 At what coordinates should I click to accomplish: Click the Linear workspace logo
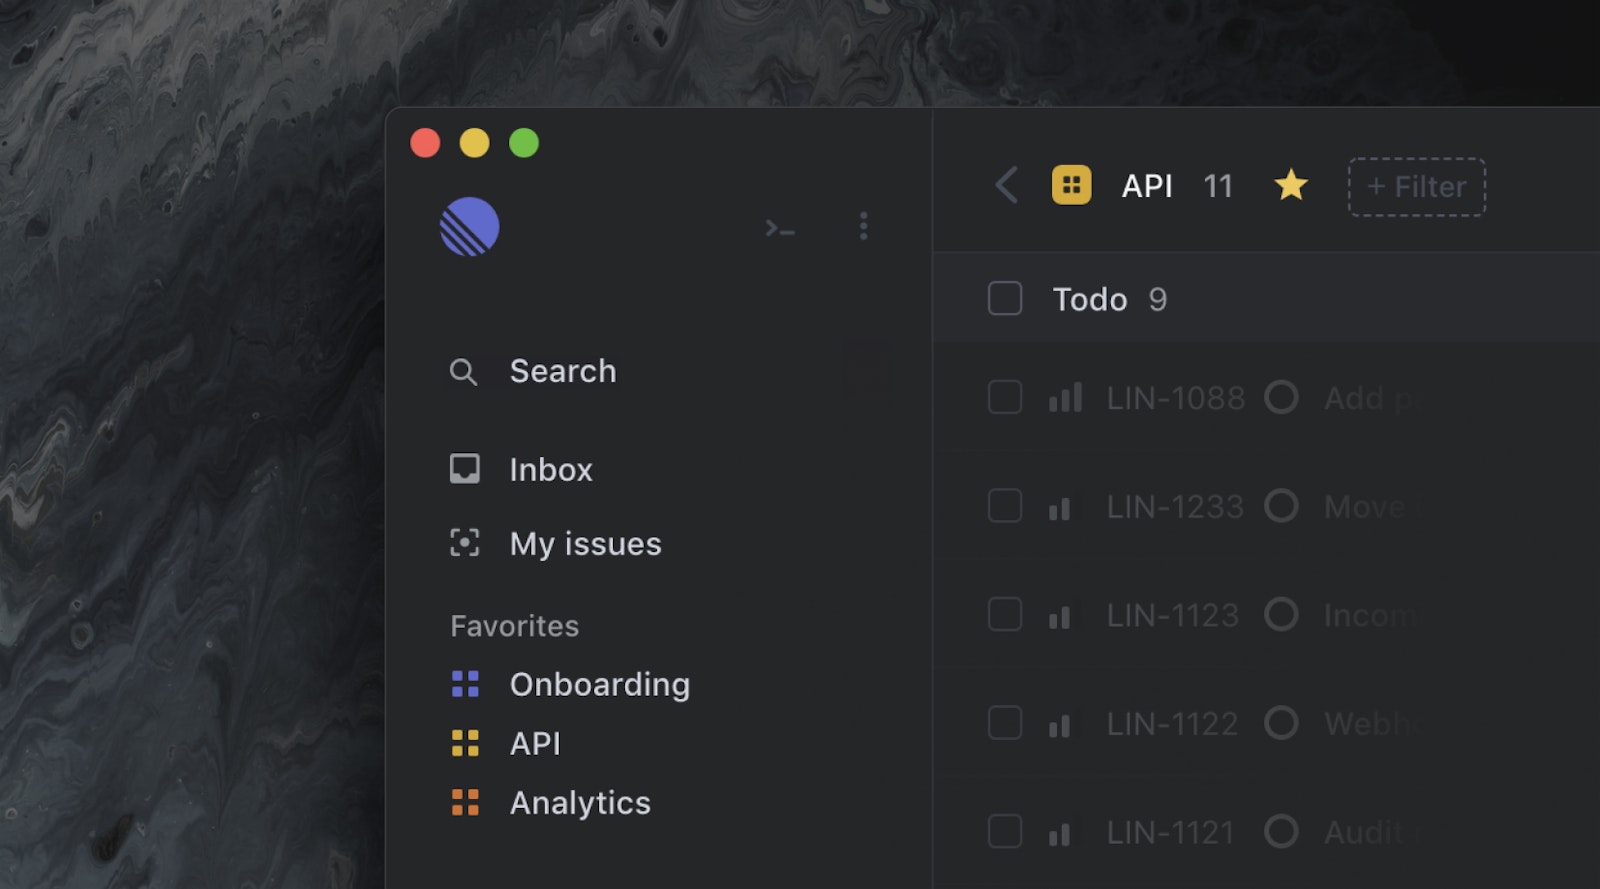pos(469,227)
